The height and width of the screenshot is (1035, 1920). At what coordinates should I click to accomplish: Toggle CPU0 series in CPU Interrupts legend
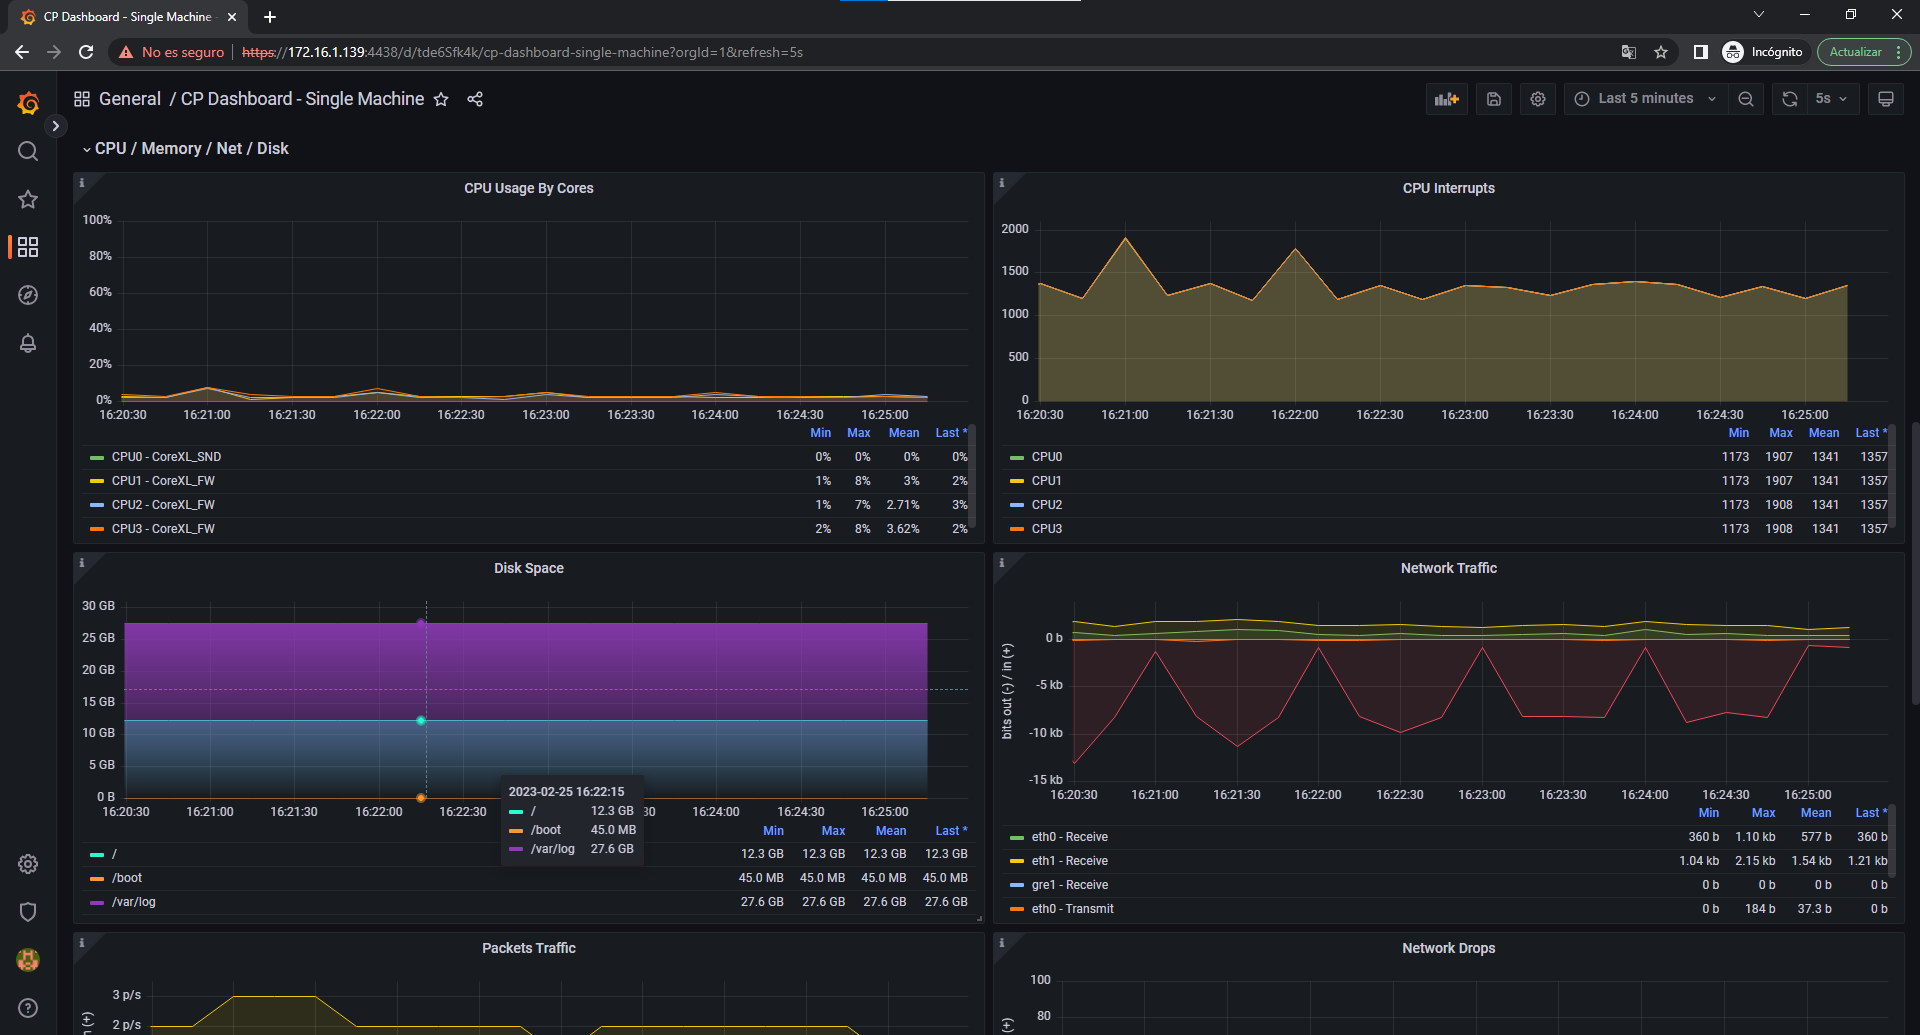[1046, 457]
